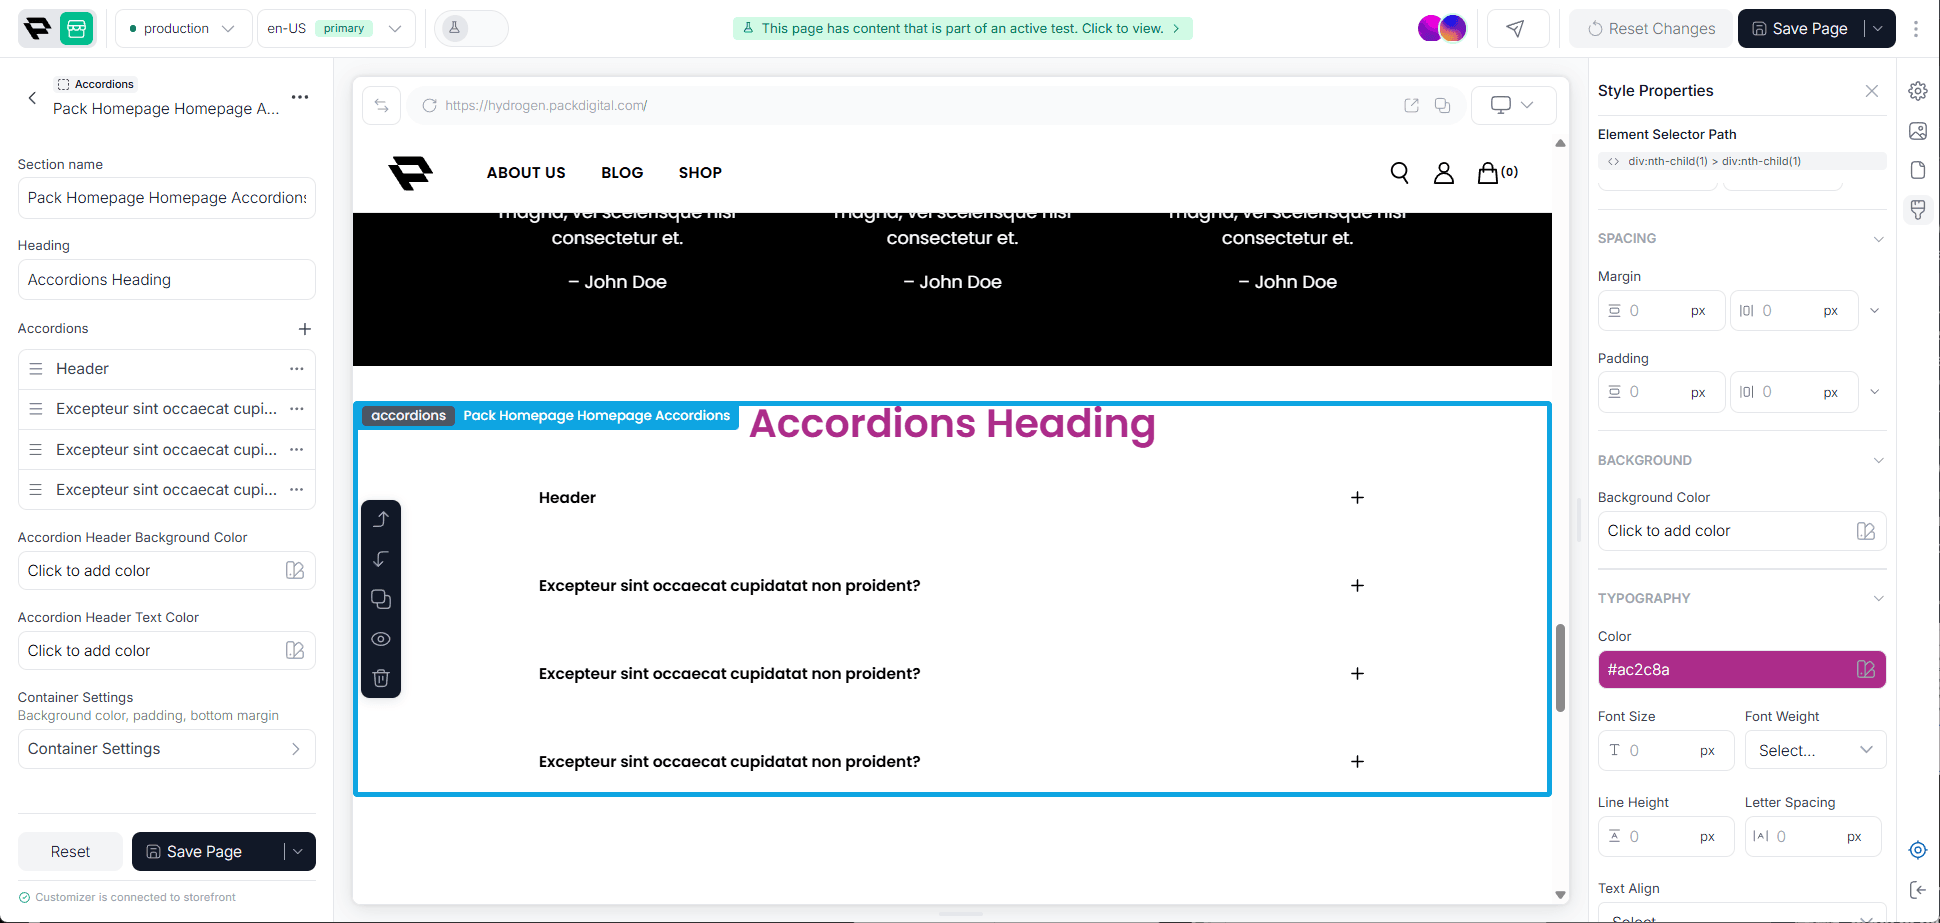Open the BLOG menu item in storefront
This screenshot has height=923, width=1940.
click(x=622, y=173)
